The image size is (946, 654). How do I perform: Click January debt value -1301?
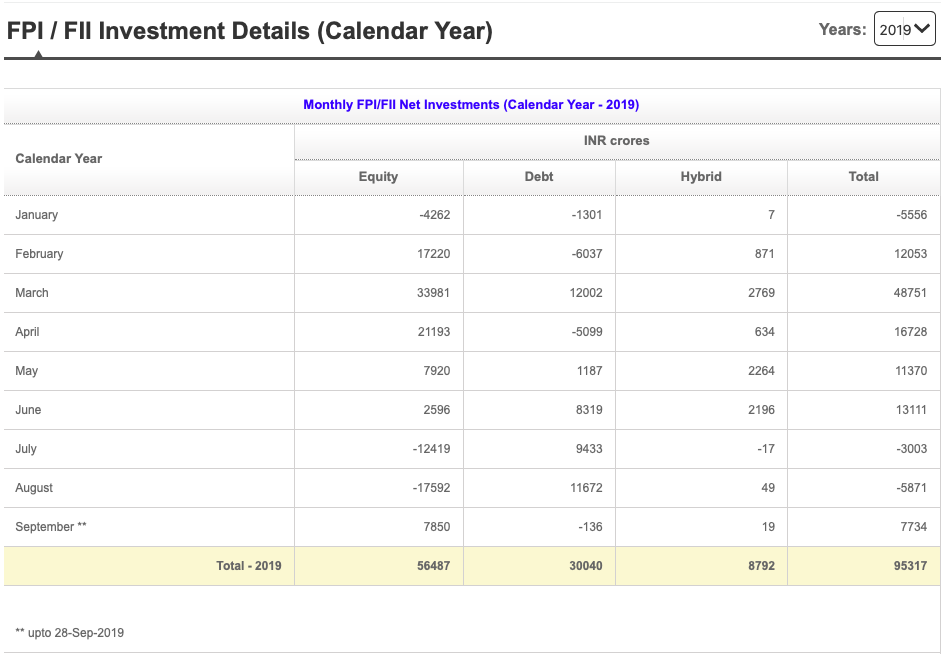coord(587,215)
